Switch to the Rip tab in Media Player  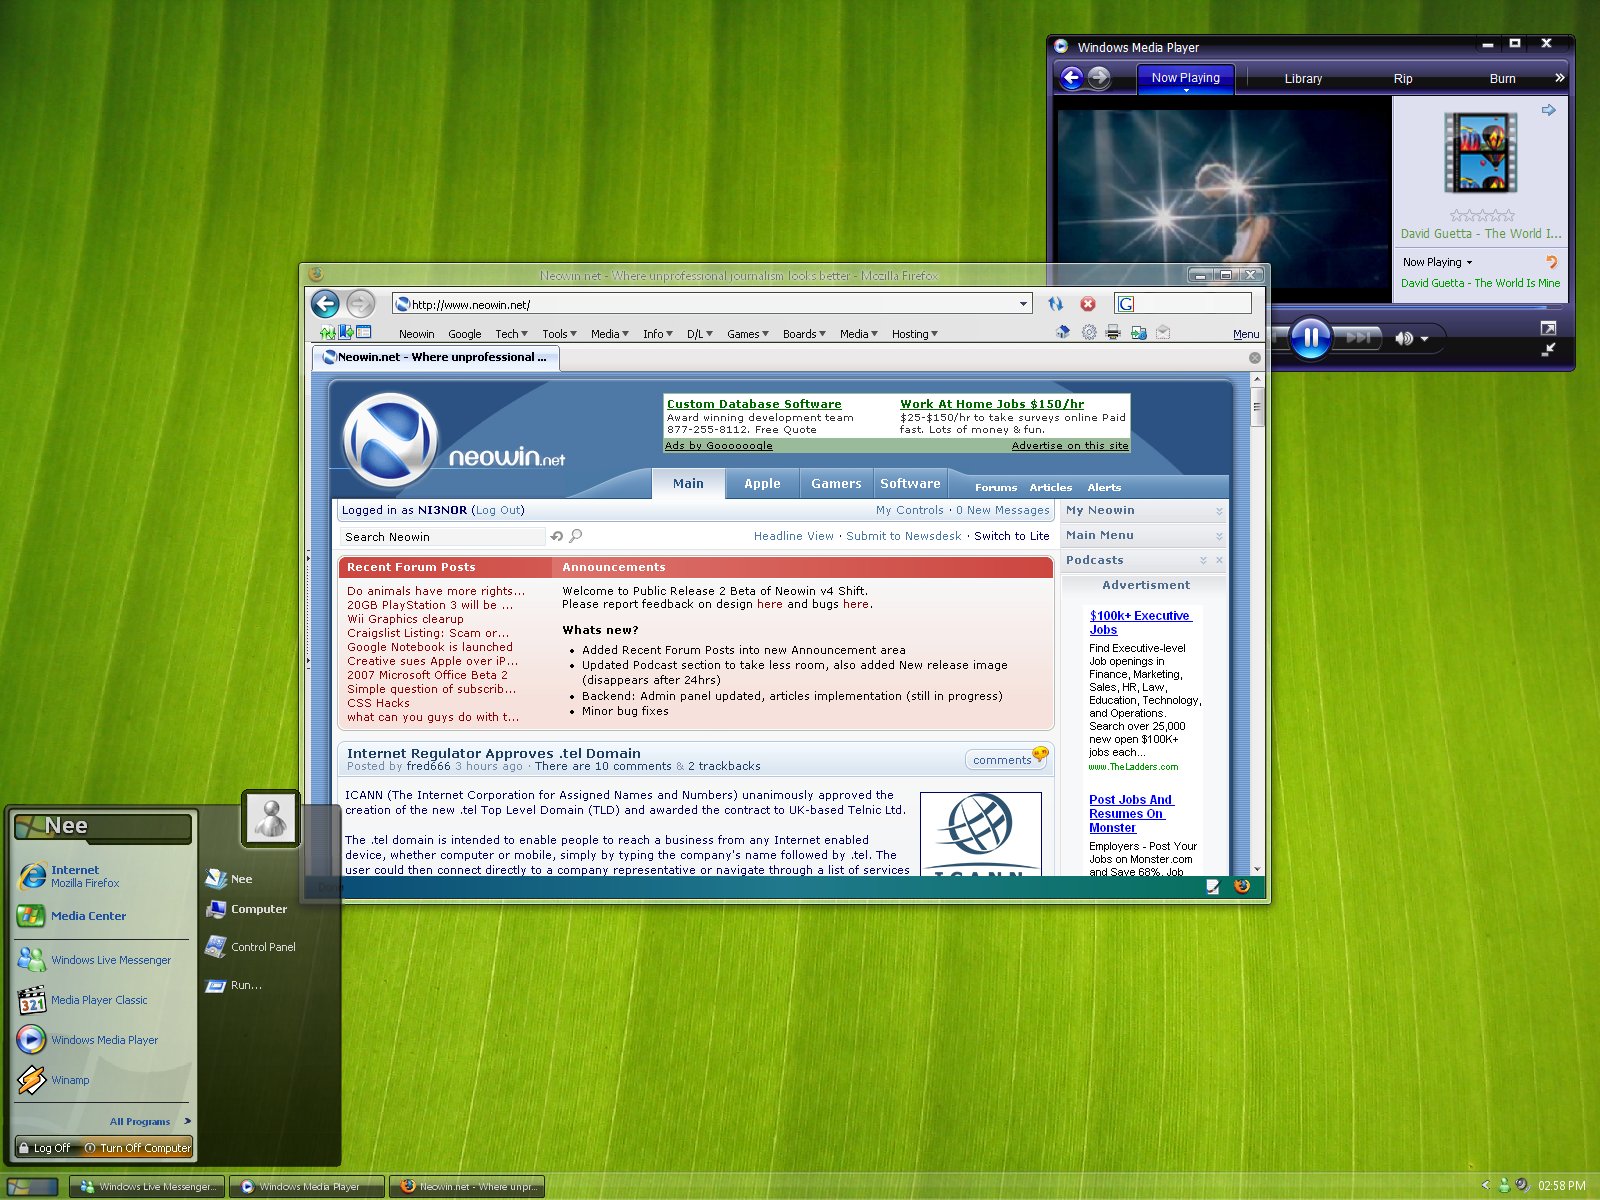(x=1403, y=78)
